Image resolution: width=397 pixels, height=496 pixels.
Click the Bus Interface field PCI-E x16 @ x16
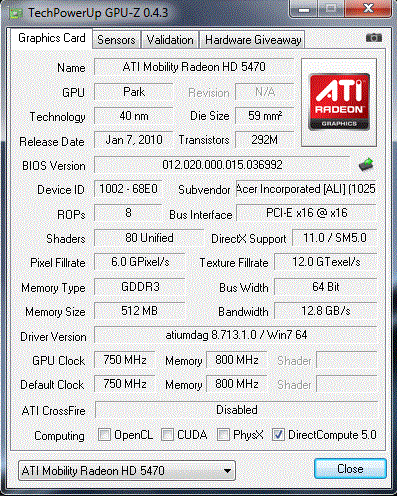(x=307, y=213)
